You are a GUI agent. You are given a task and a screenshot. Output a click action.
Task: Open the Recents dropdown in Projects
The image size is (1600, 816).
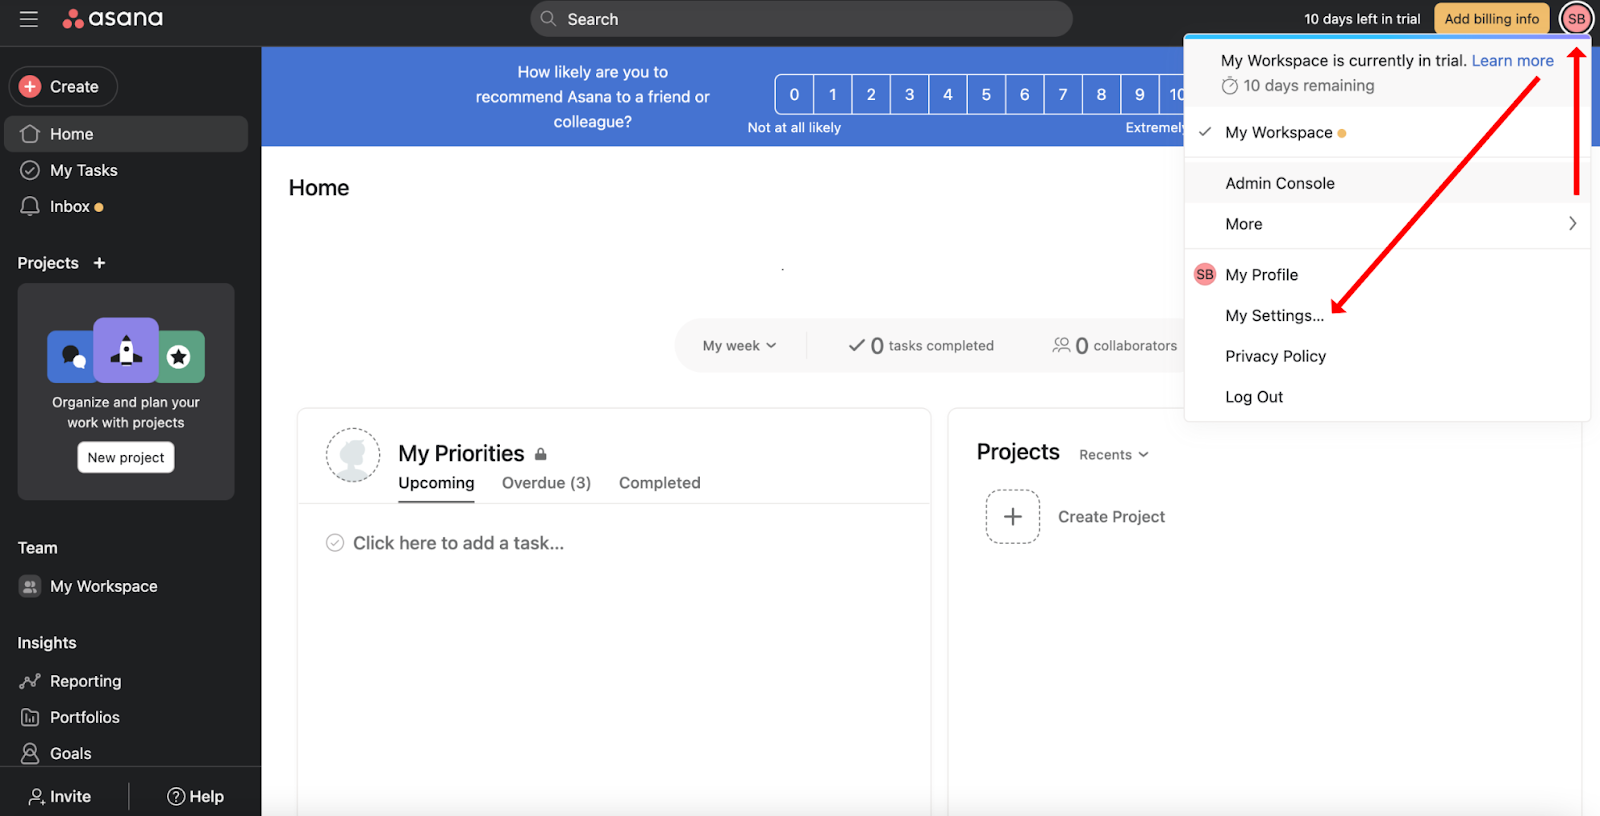(1114, 455)
